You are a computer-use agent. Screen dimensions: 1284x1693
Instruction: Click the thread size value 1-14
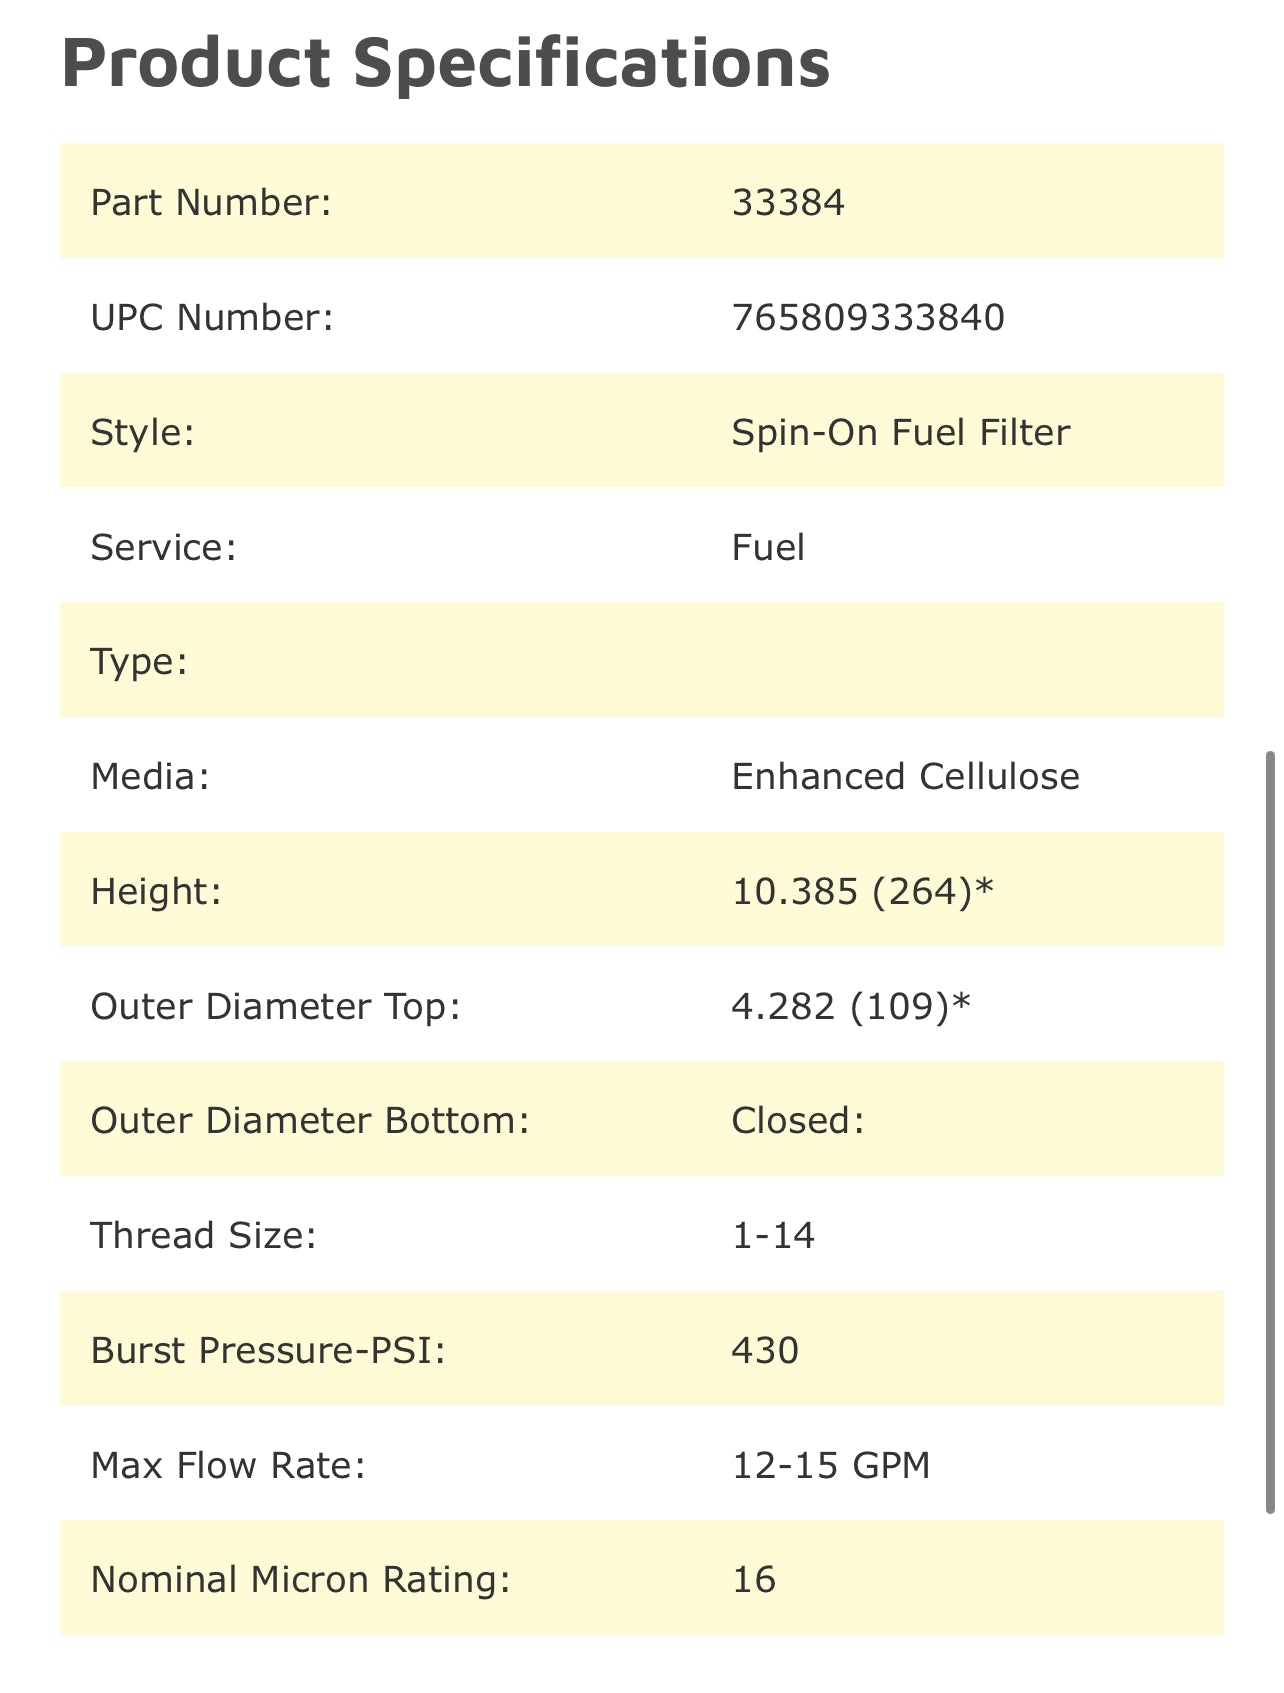pyautogui.click(x=773, y=1235)
